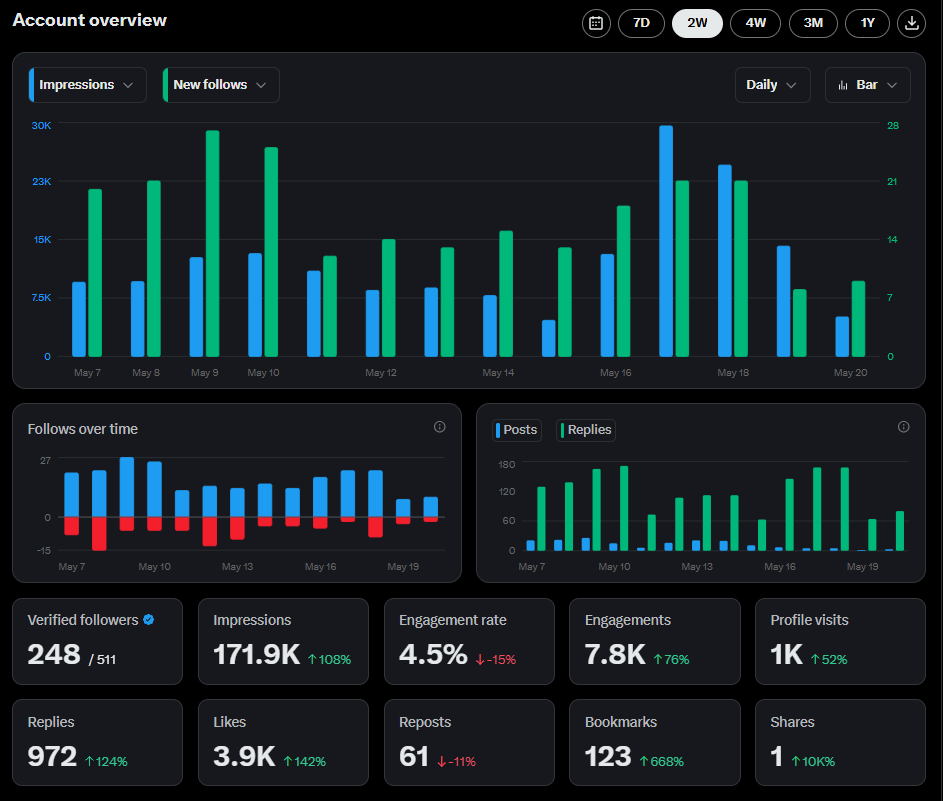Click the verified badge next to followers

coord(149,619)
